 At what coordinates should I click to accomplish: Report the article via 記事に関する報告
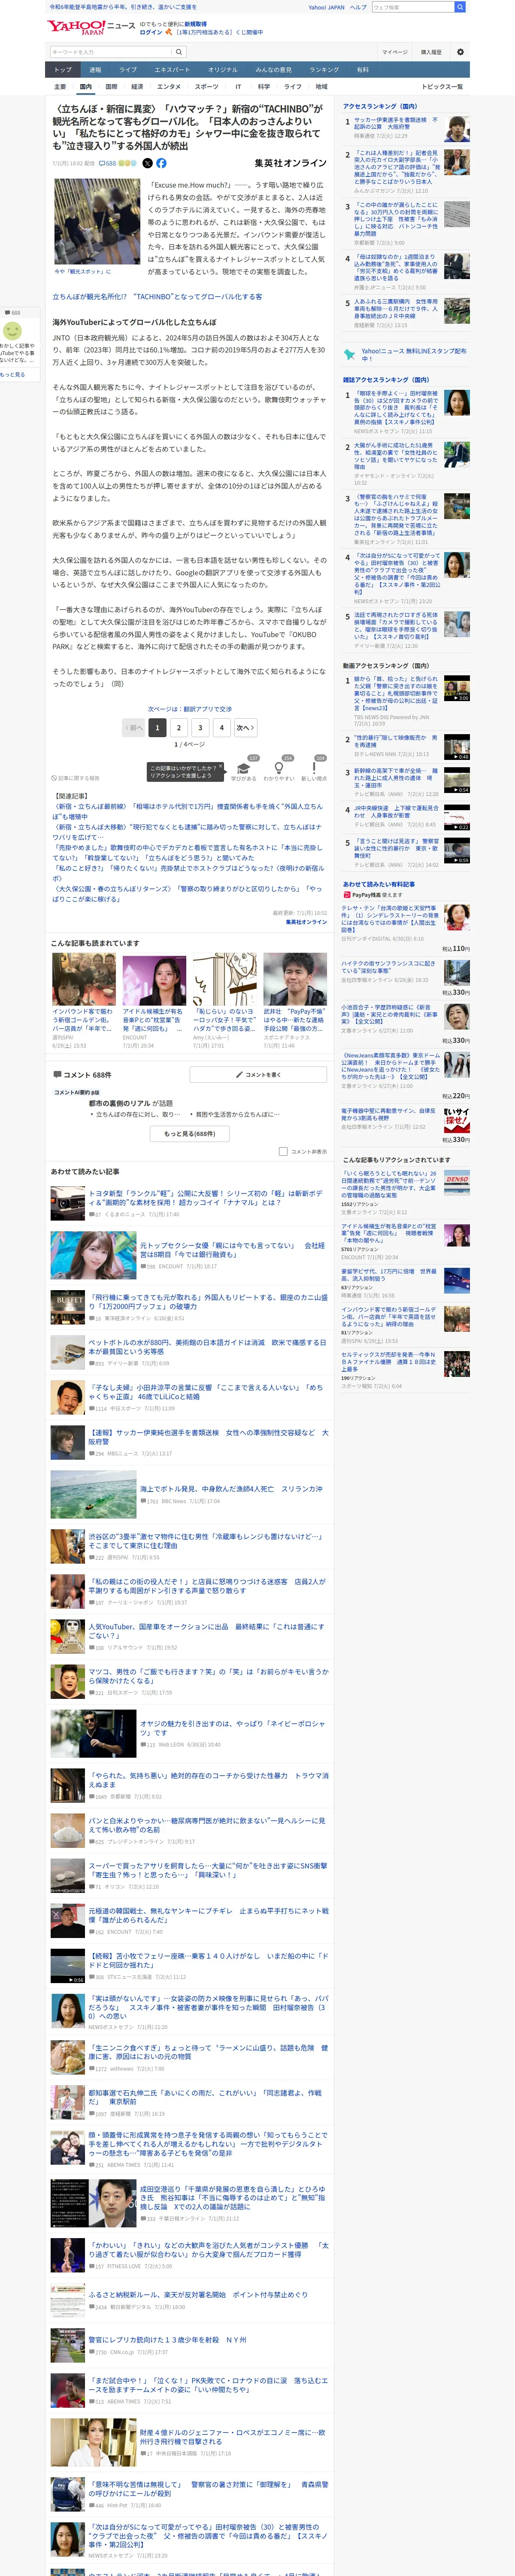tap(76, 777)
